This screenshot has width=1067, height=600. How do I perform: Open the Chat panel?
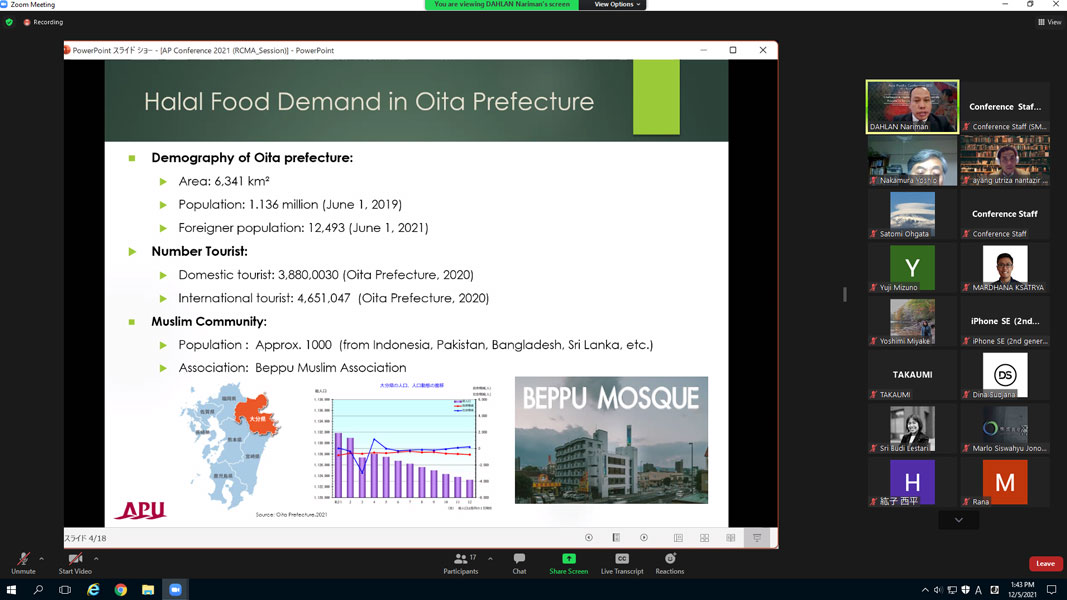[519, 562]
